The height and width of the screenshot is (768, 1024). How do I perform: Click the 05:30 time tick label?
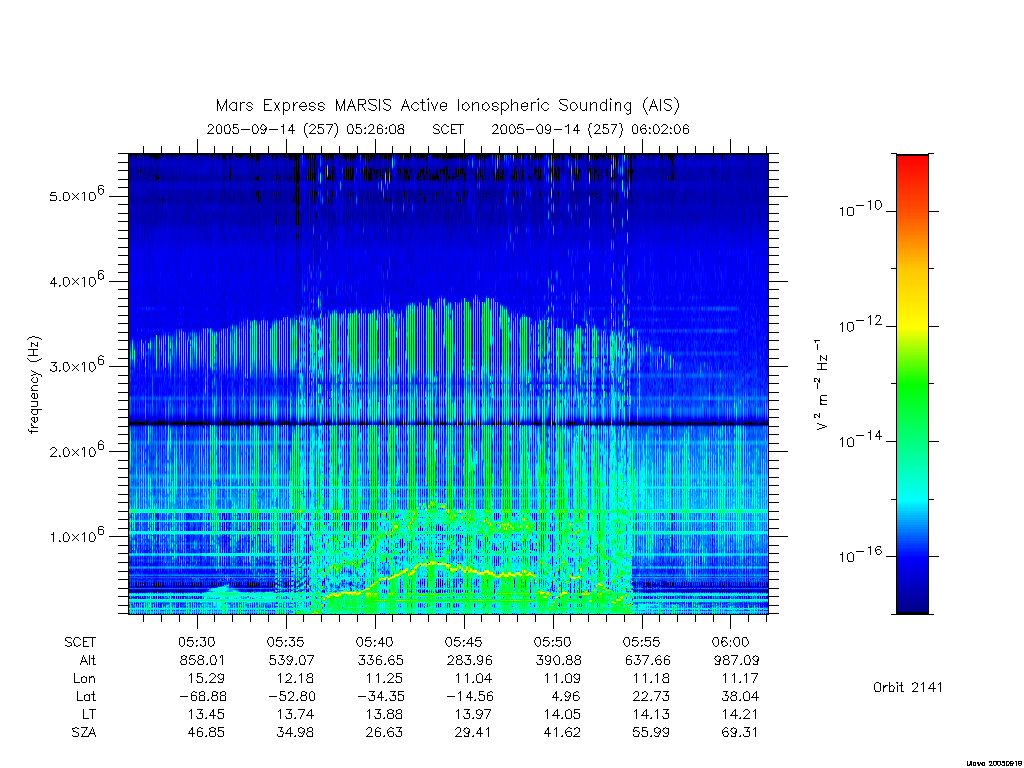[197, 642]
